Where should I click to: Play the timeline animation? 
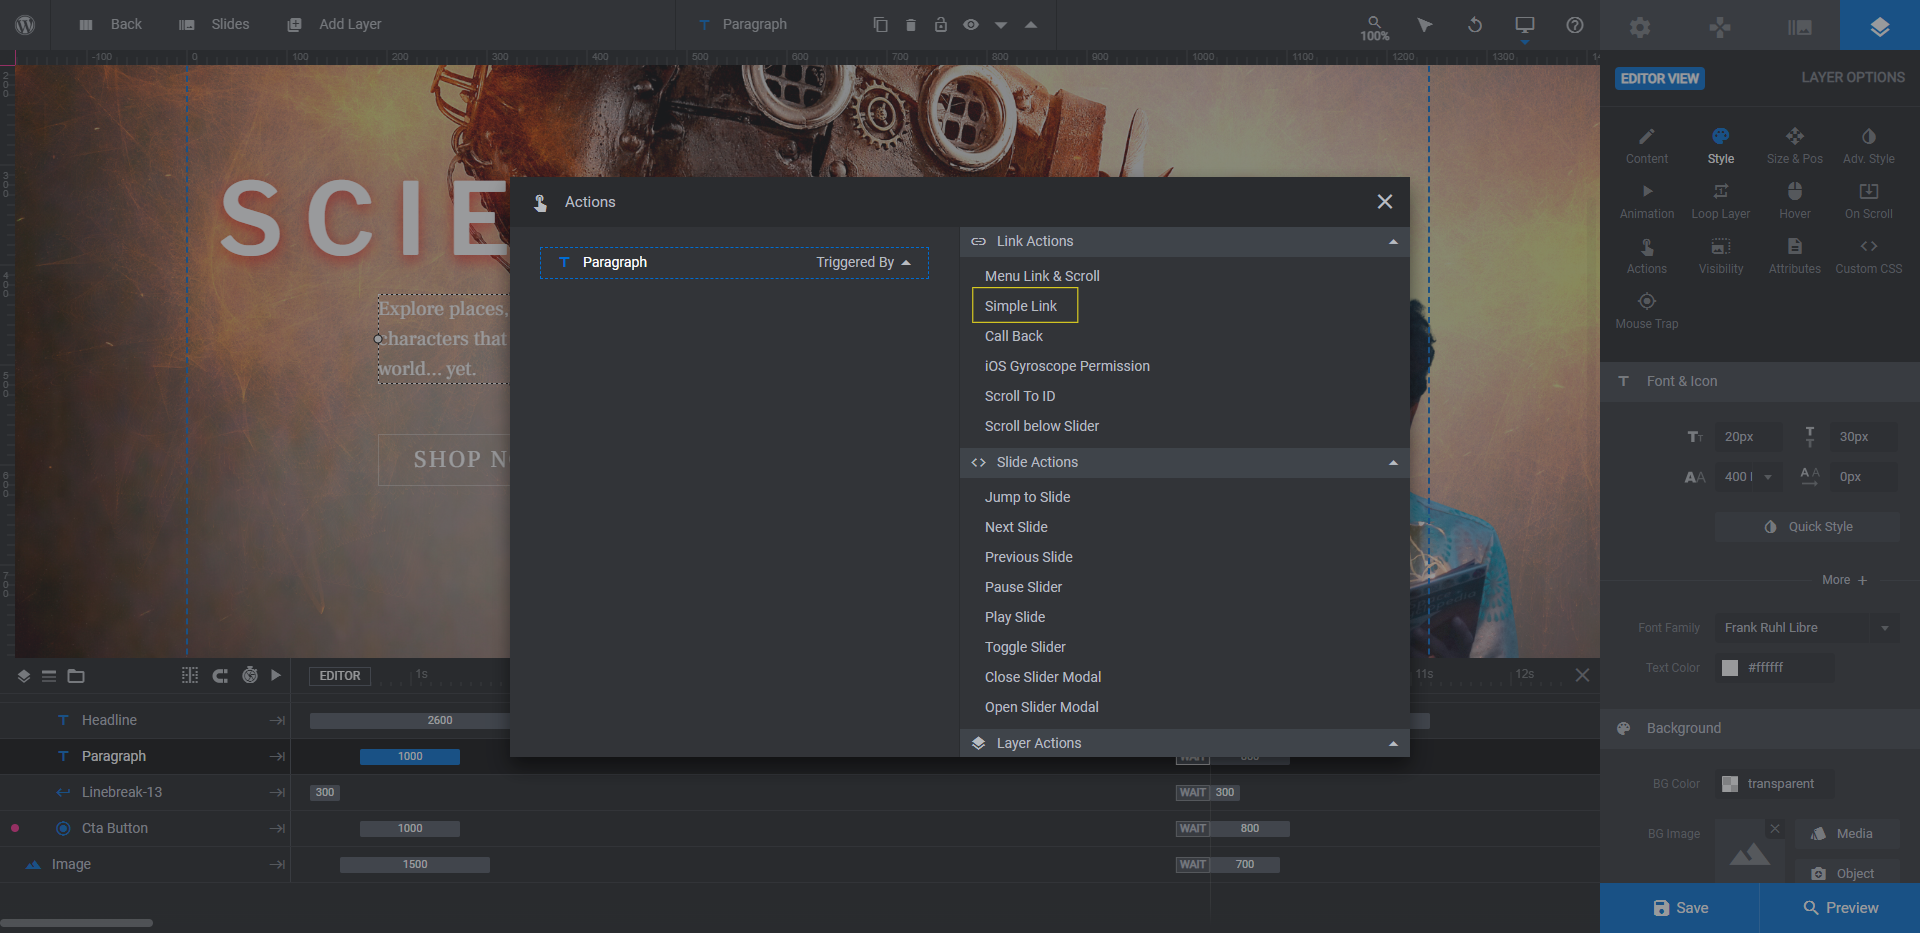276,675
